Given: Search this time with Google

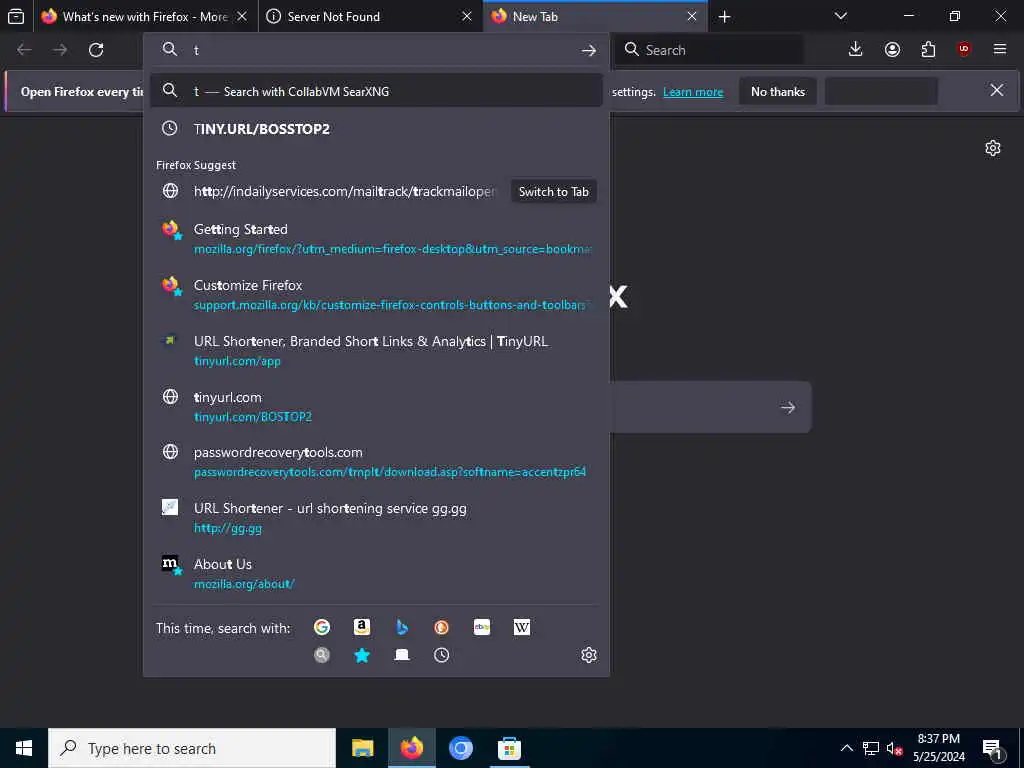Looking at the screenshot, I should (322, 627).
